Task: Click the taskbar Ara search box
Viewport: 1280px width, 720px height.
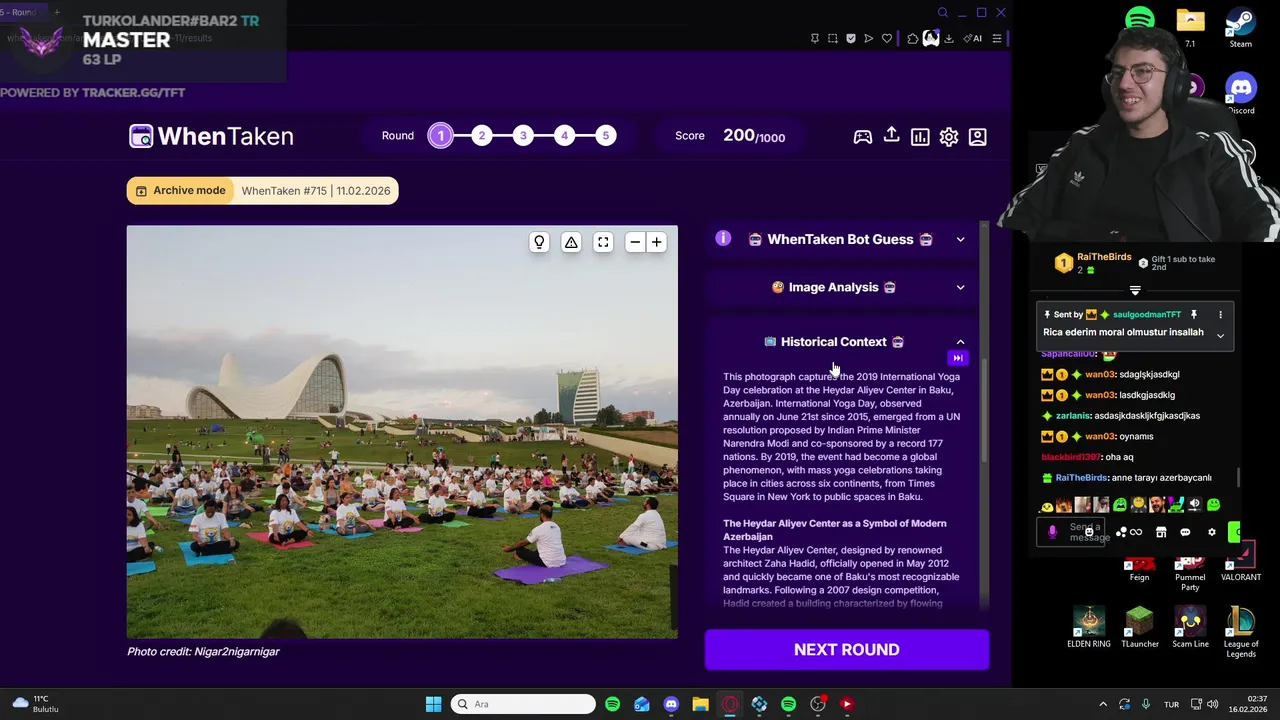Action: (x=523, y=704)
